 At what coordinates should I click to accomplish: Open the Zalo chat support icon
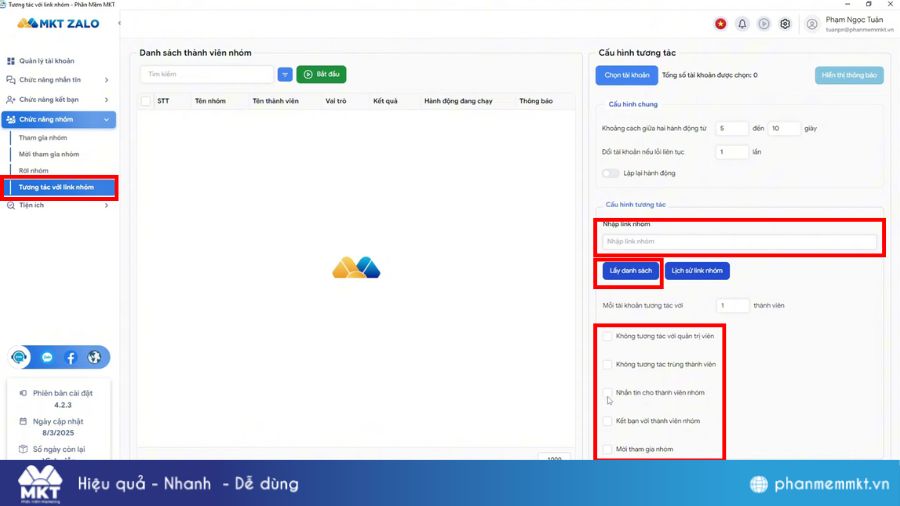tap(47, 357)
